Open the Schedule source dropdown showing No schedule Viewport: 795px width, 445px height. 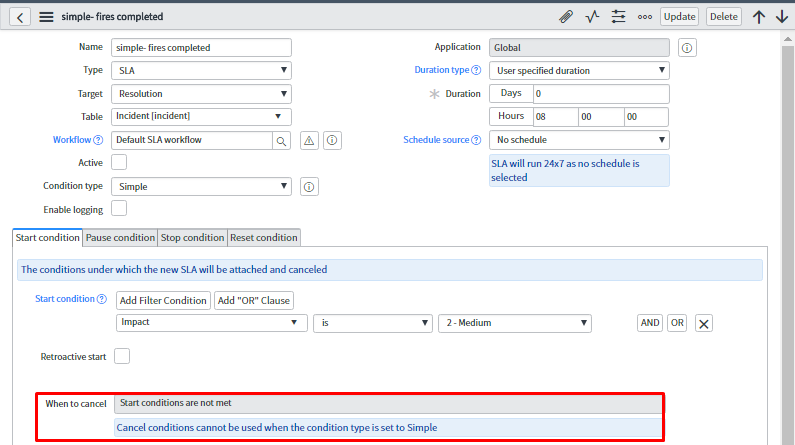[x=579, y=140]
